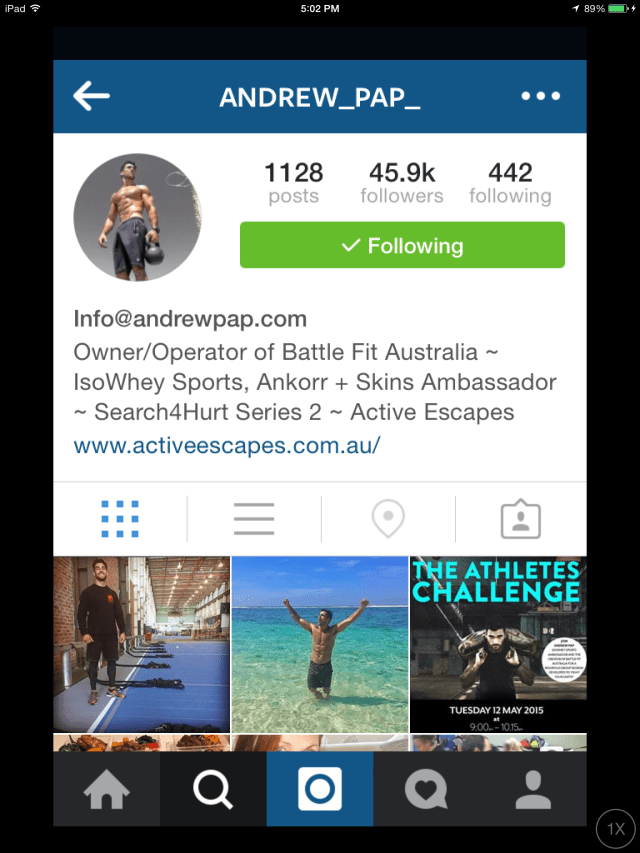The height and width of the screenshot is (853, 640).
Task: Open the three-dot options menu
Action: pos(540,96)
